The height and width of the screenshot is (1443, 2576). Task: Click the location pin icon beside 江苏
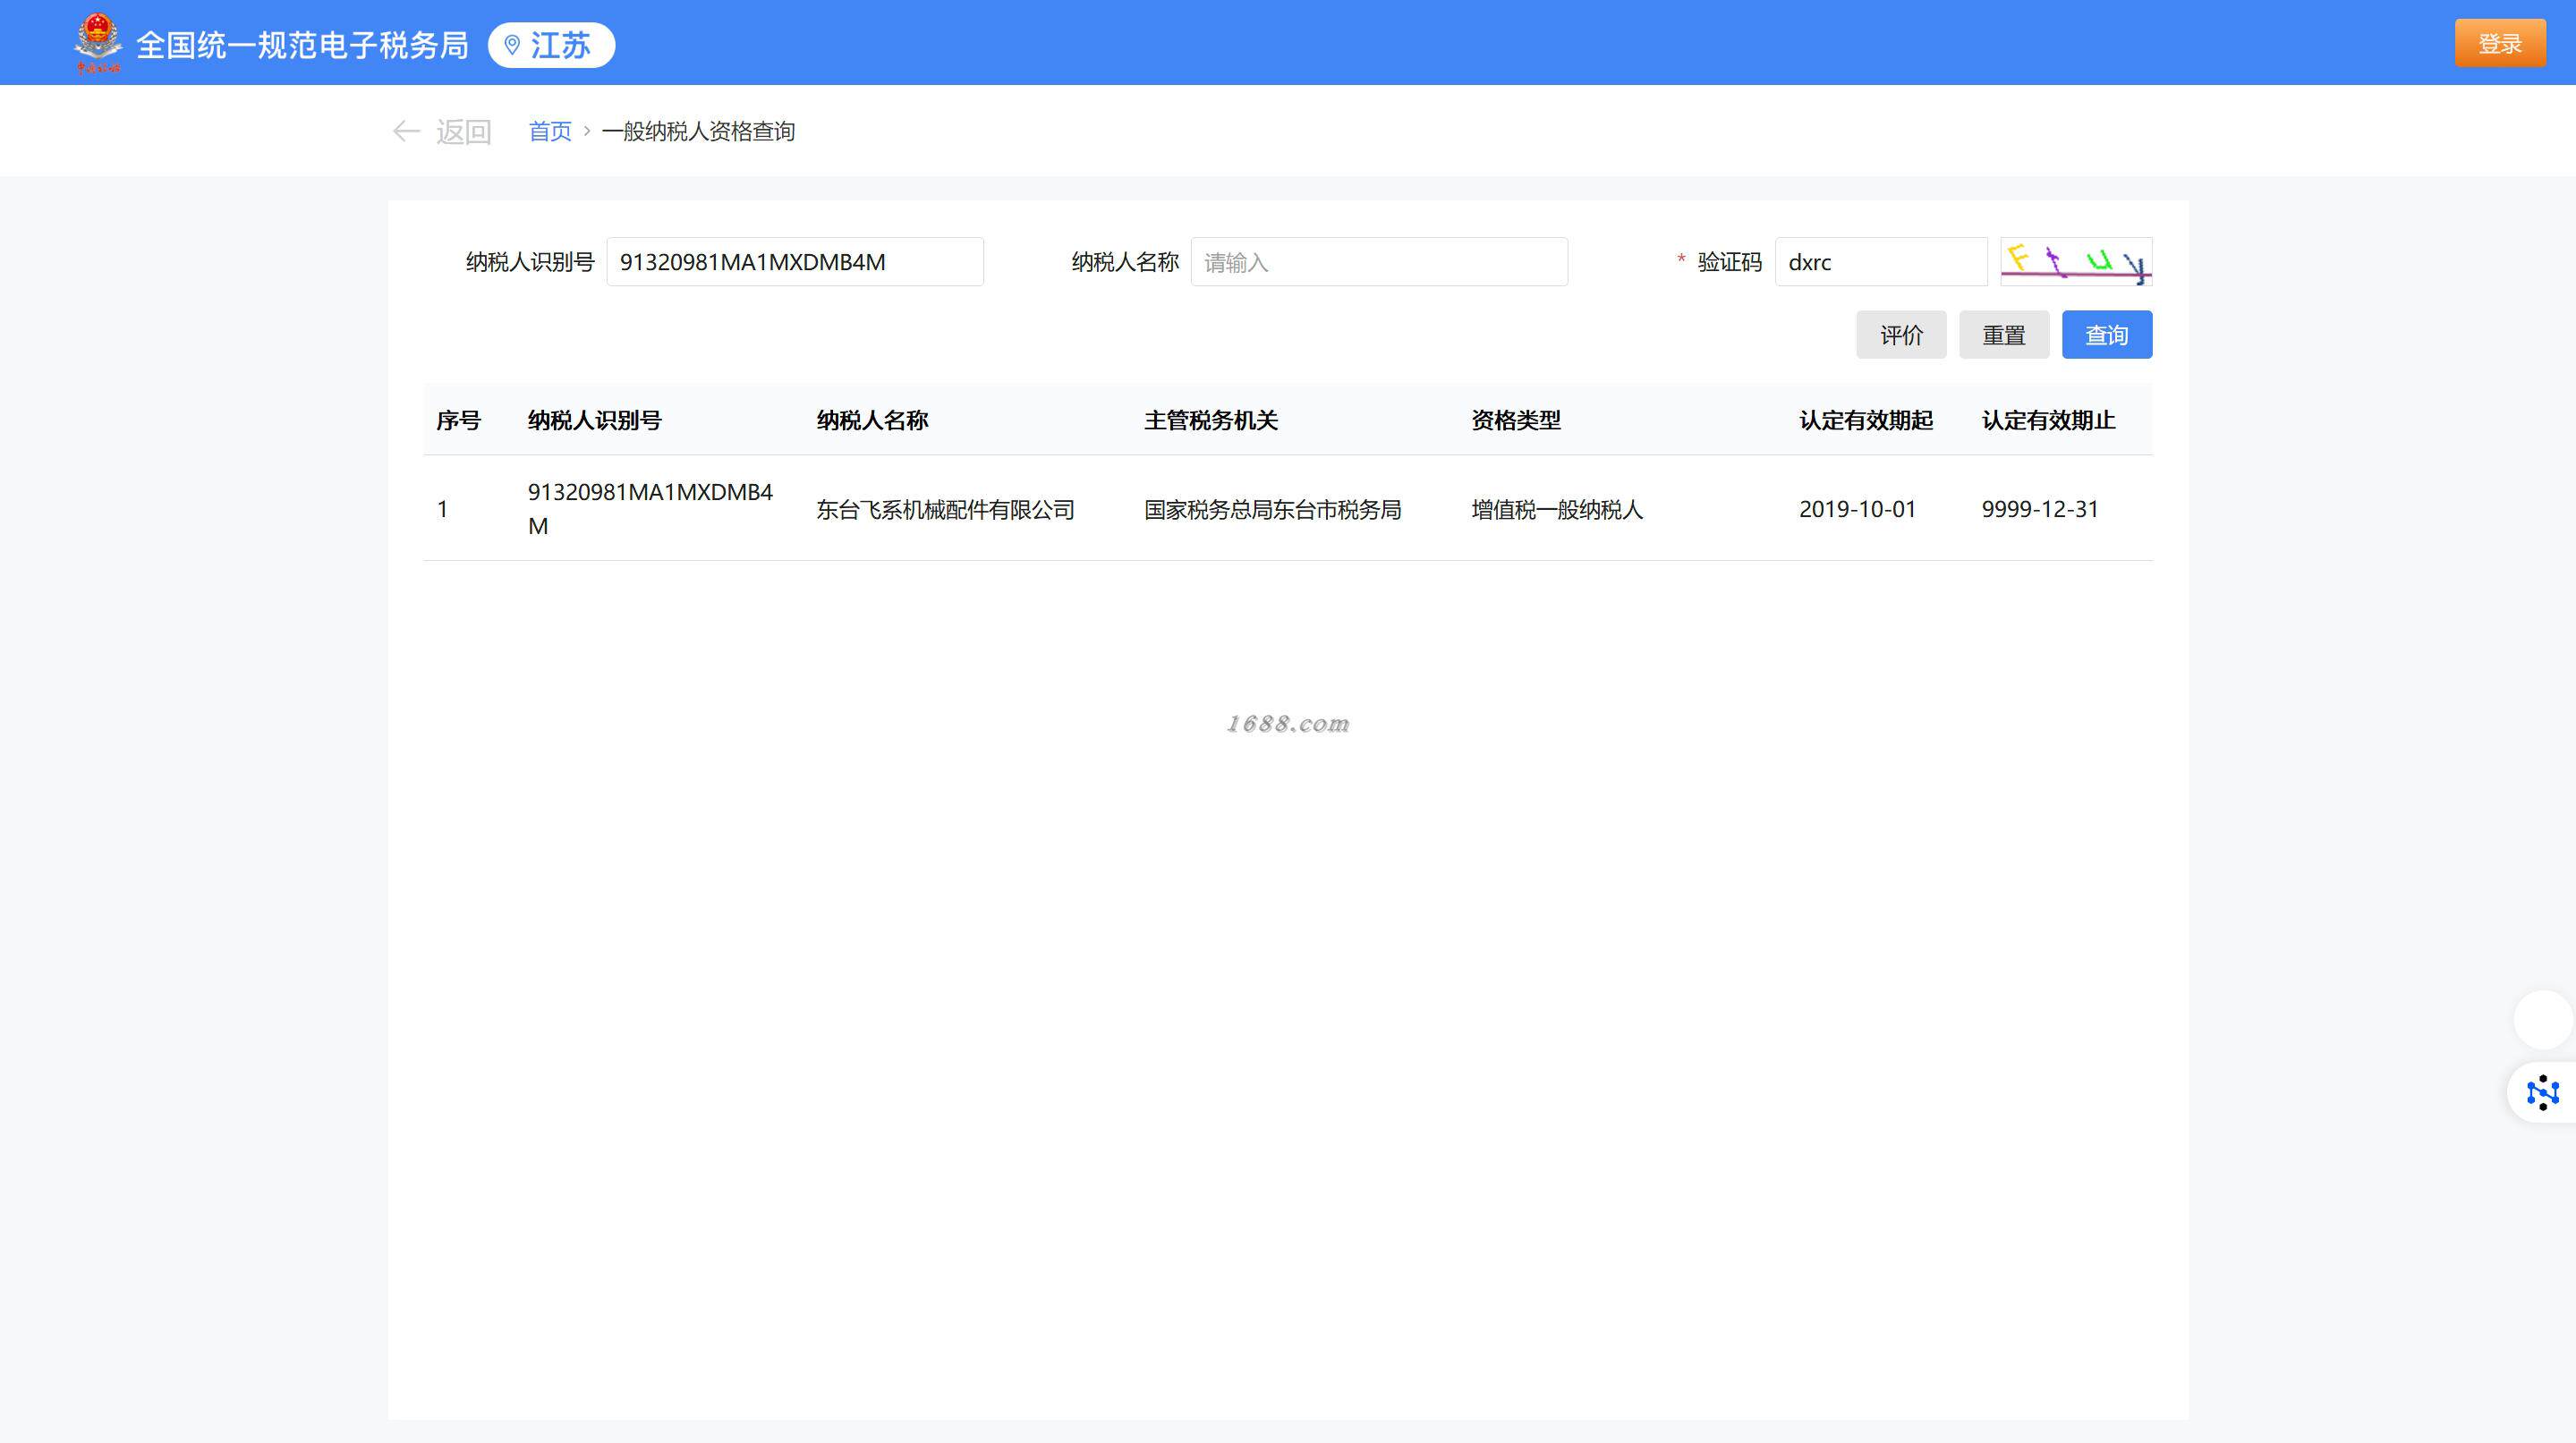(512, 45)
